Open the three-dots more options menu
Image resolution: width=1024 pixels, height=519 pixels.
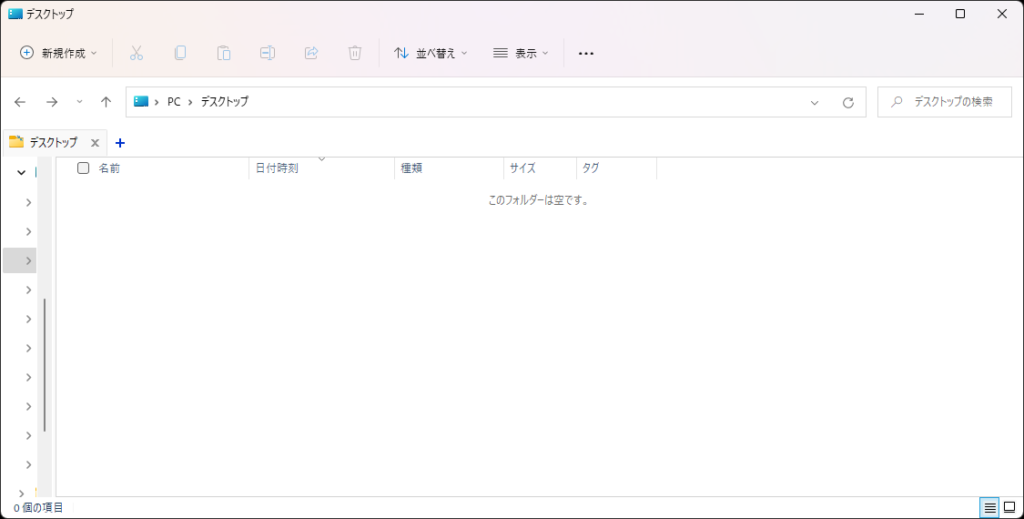point(586,53)
